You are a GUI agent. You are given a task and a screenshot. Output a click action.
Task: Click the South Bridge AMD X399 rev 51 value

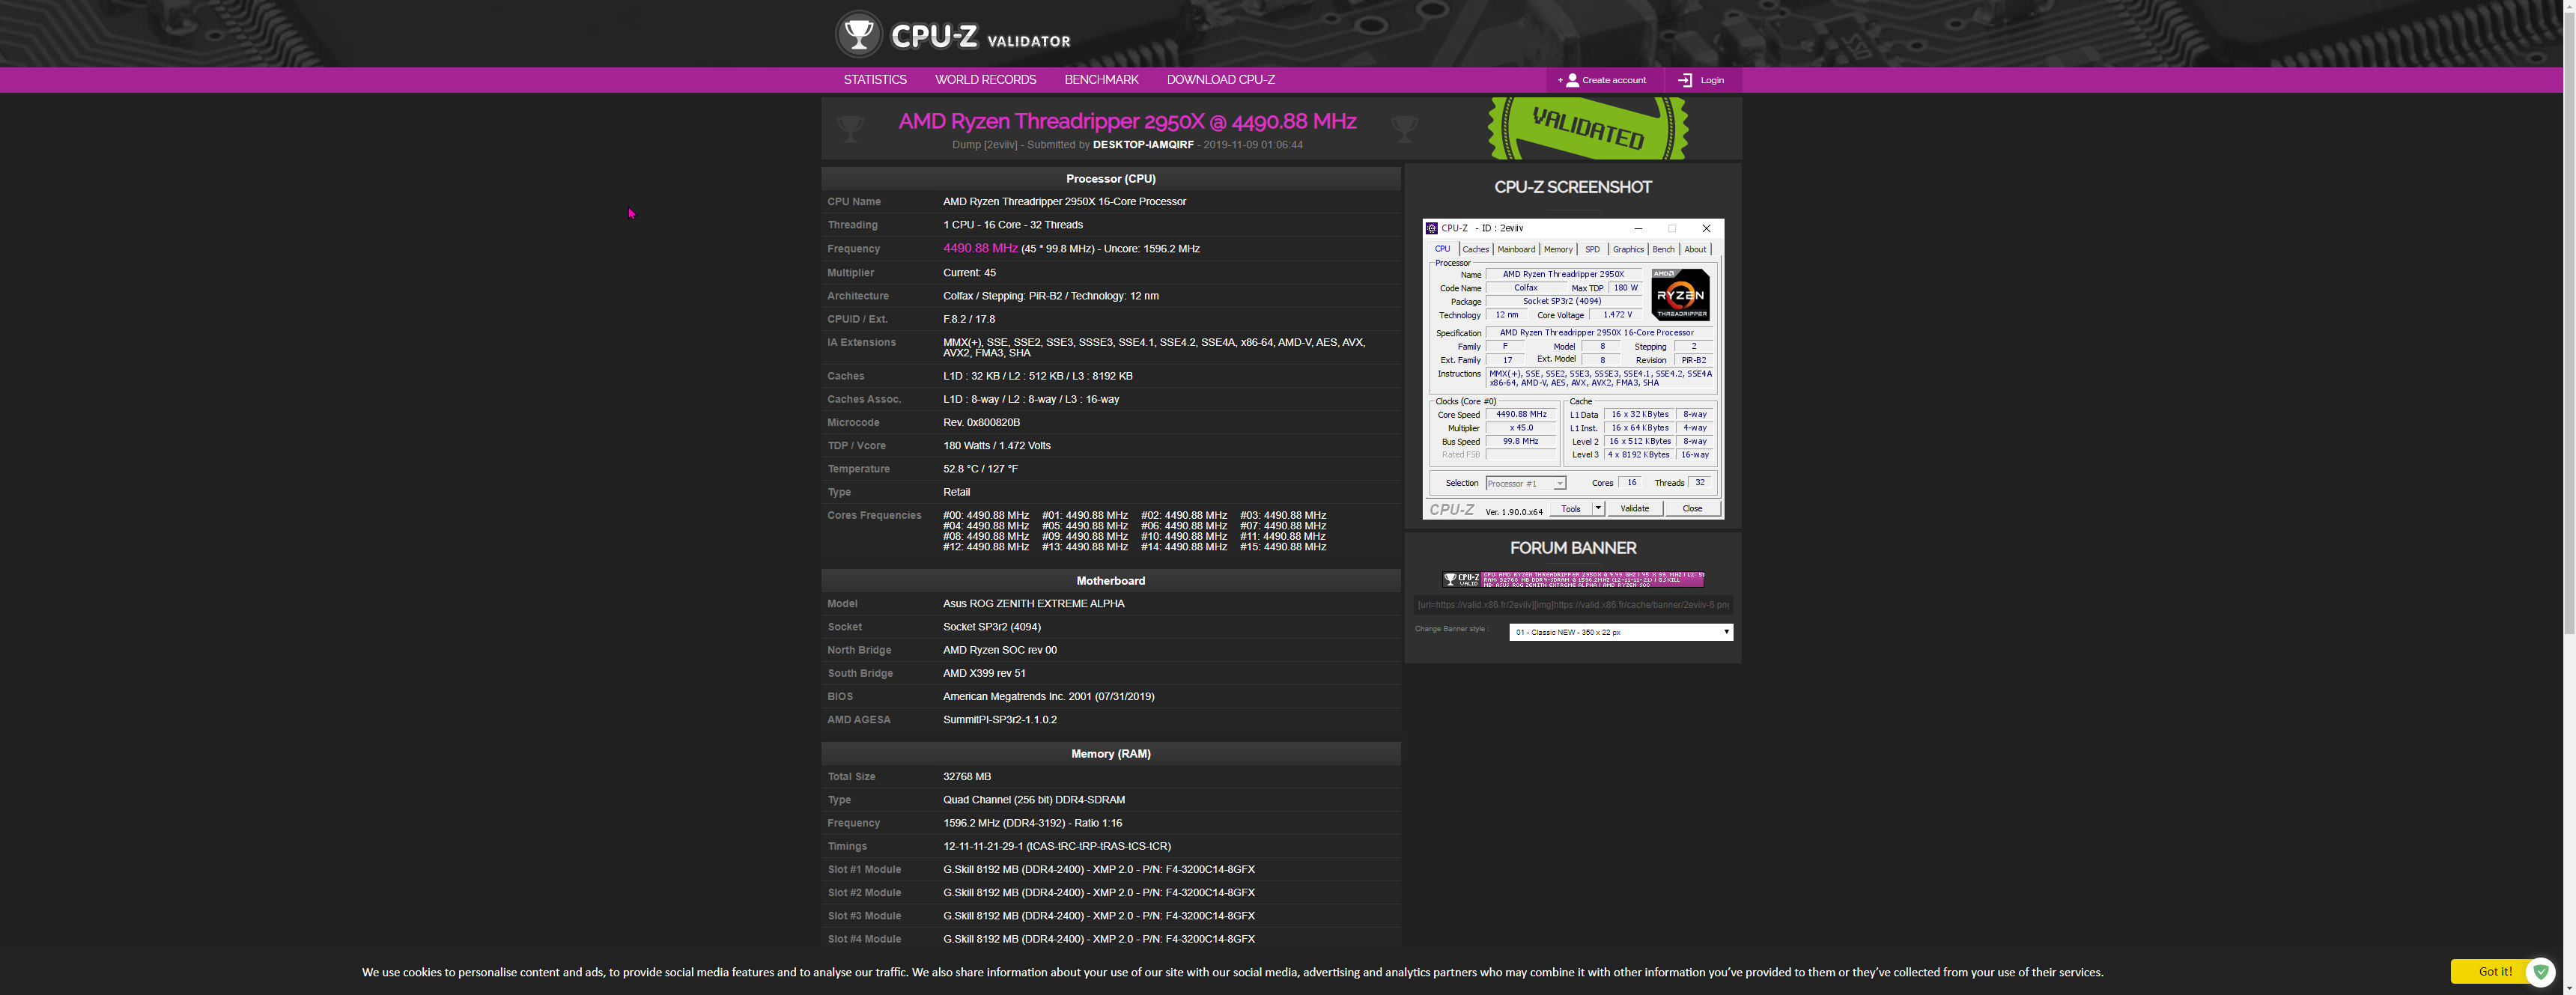(984, 674)
